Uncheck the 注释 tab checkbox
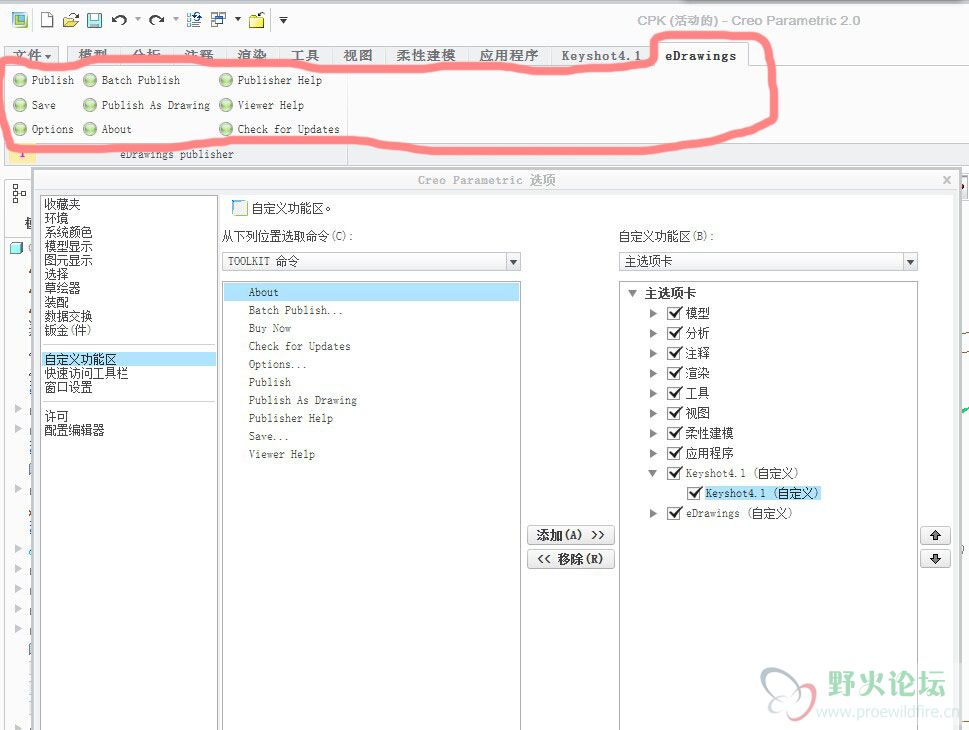 (674, 353)
